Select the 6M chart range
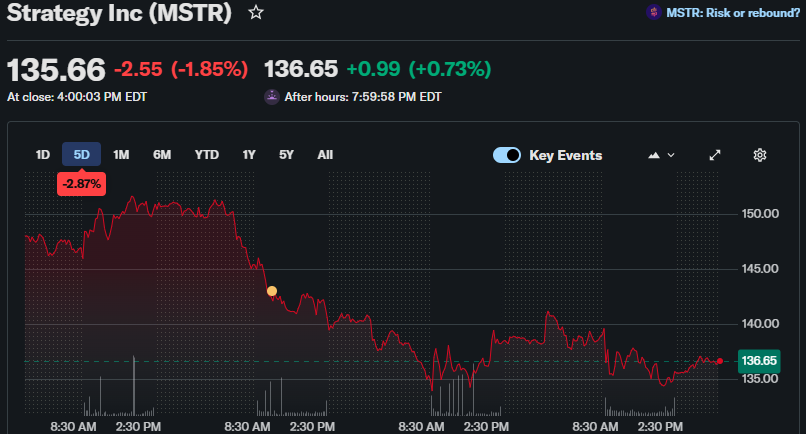The image size is (806, 434). coord(162,155)
